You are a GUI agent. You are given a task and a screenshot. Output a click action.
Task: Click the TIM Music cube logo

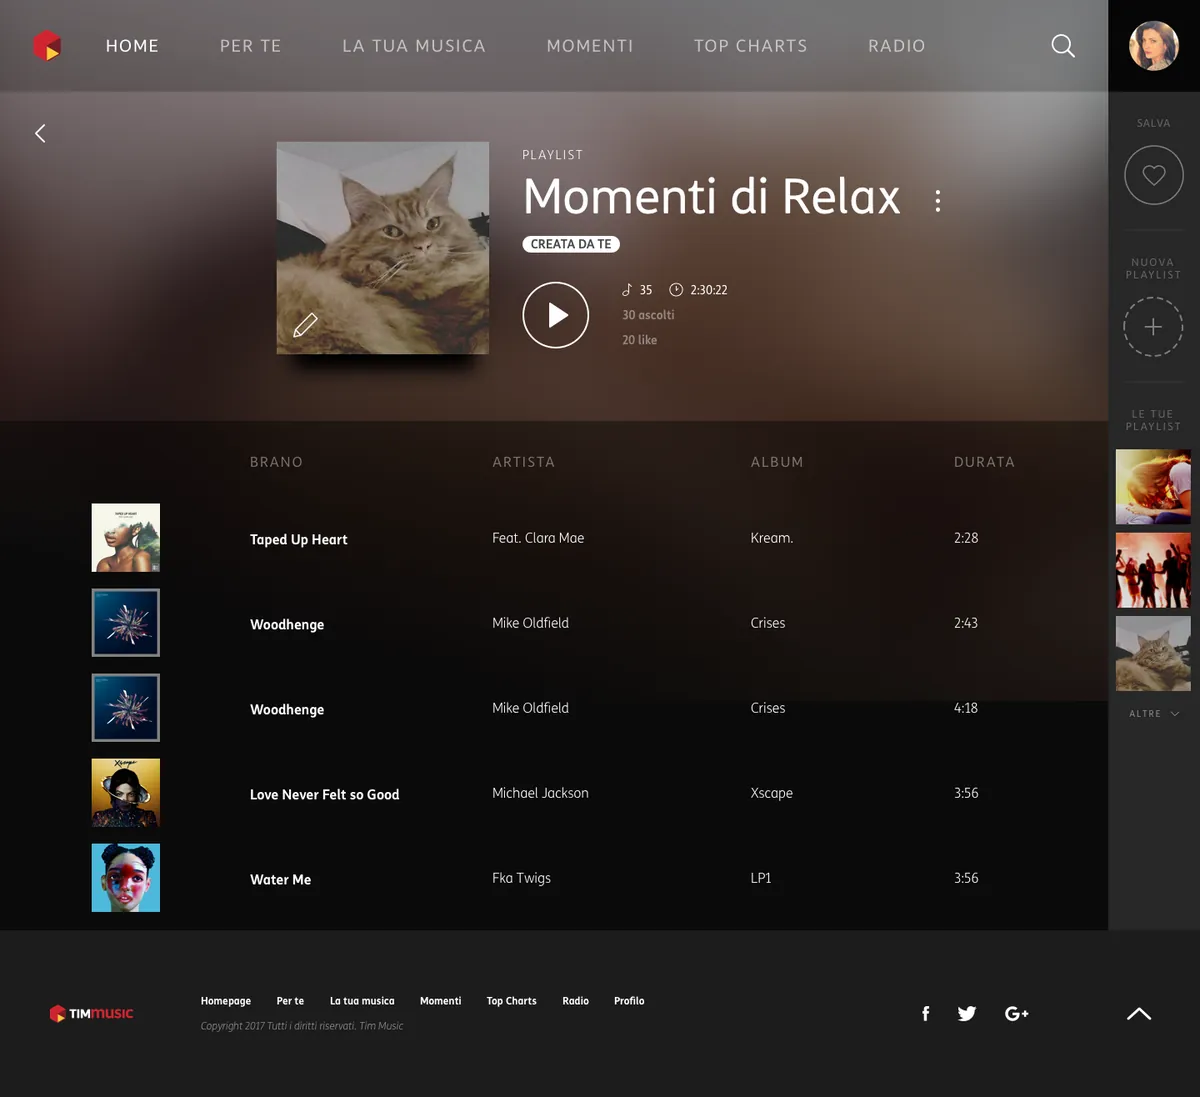[47, 46]
